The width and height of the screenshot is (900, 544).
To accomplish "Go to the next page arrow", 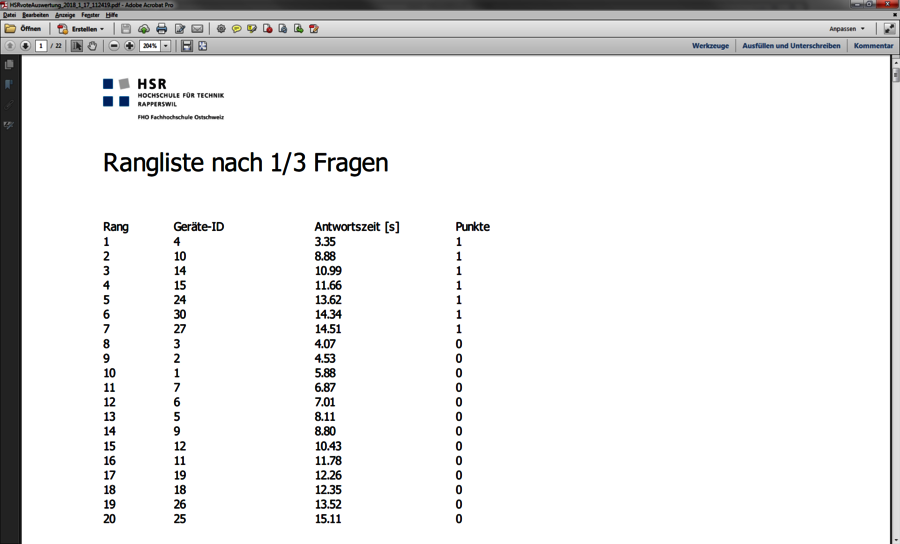I will (x=25, y=46).
